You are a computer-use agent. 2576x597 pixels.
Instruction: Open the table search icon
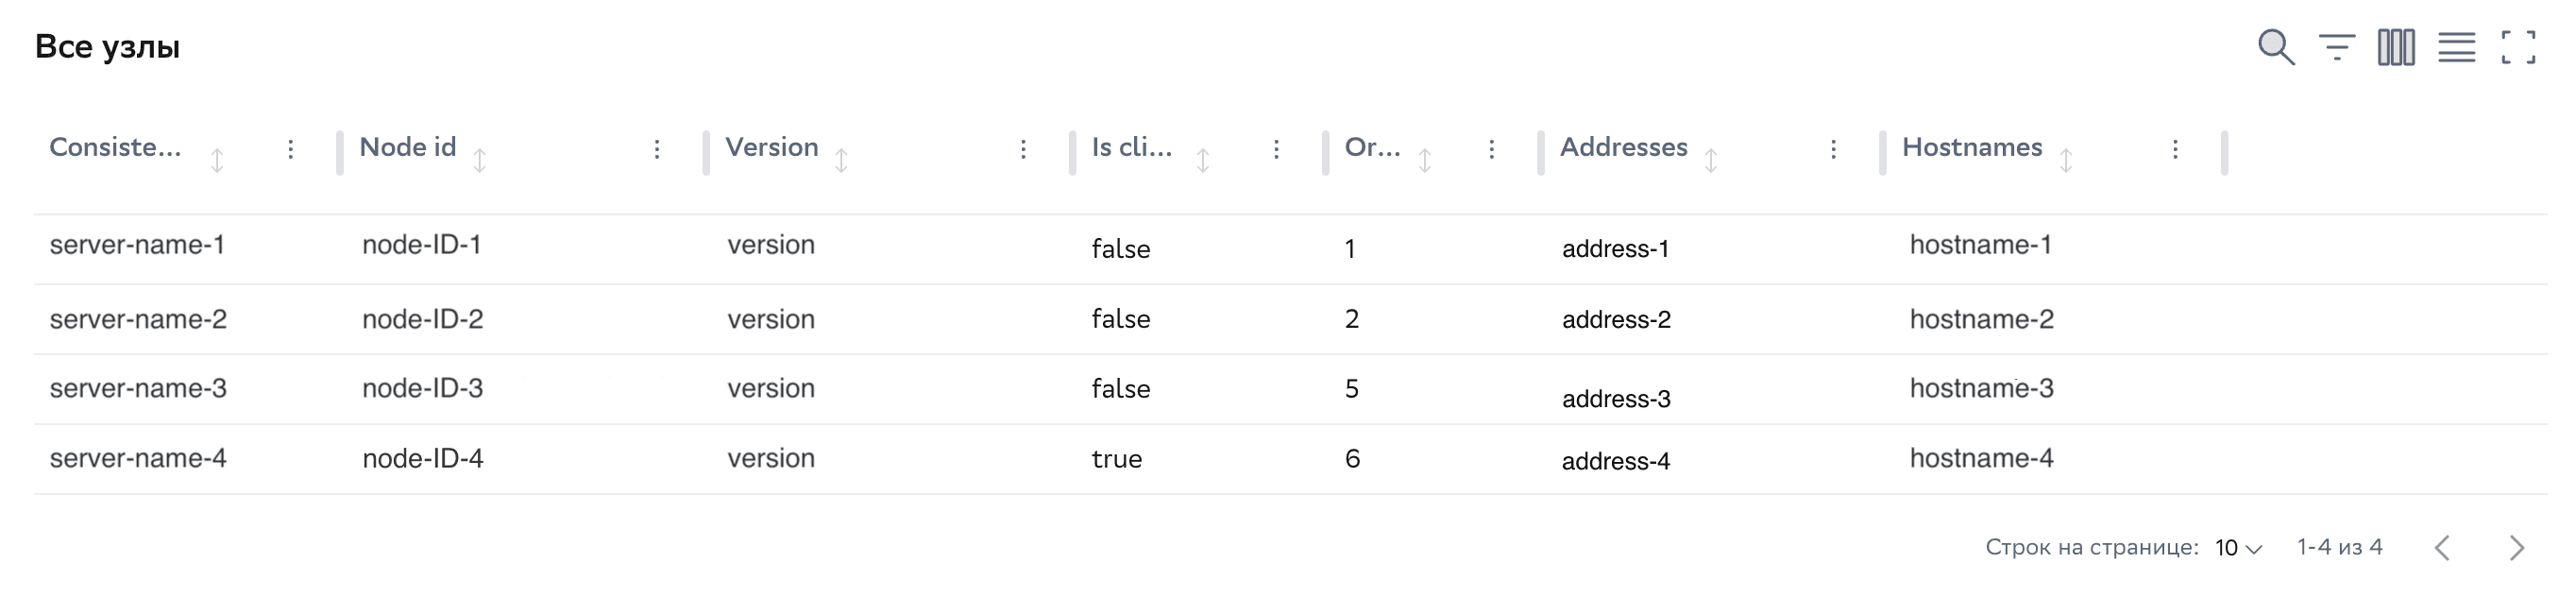[x=2278, y=47]
